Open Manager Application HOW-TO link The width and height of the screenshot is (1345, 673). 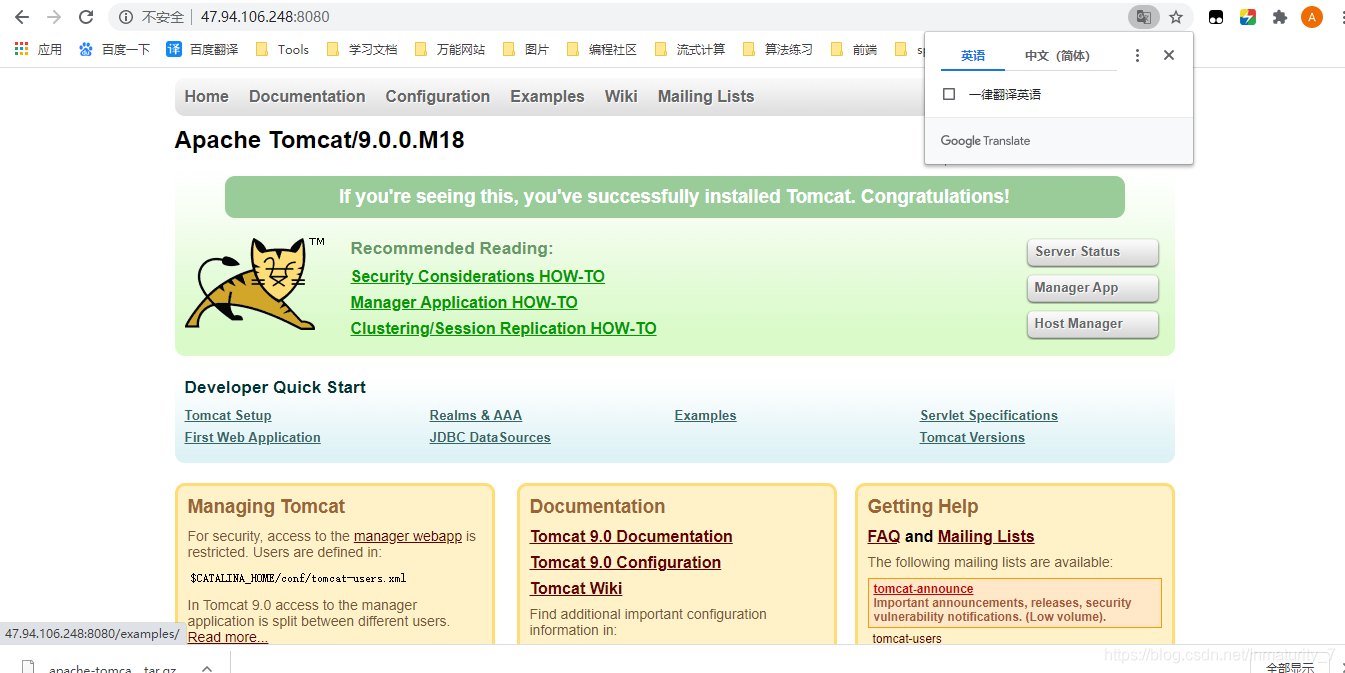(464, 302)
